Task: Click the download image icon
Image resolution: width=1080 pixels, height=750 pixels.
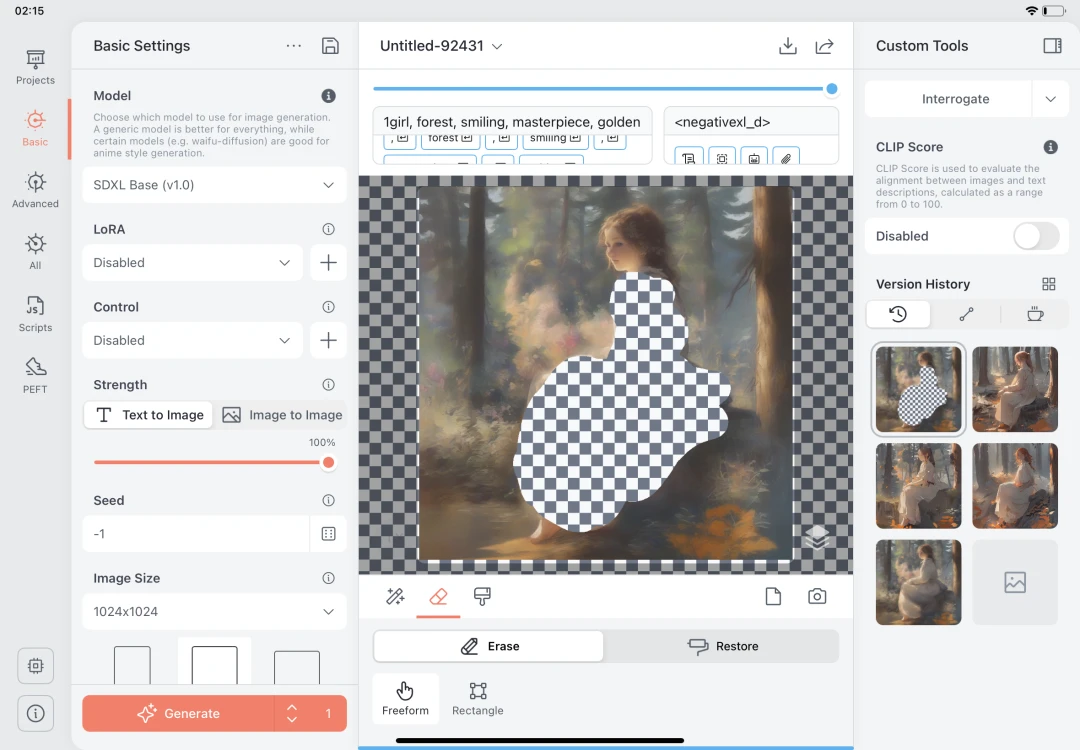Action: click(788, 46)
